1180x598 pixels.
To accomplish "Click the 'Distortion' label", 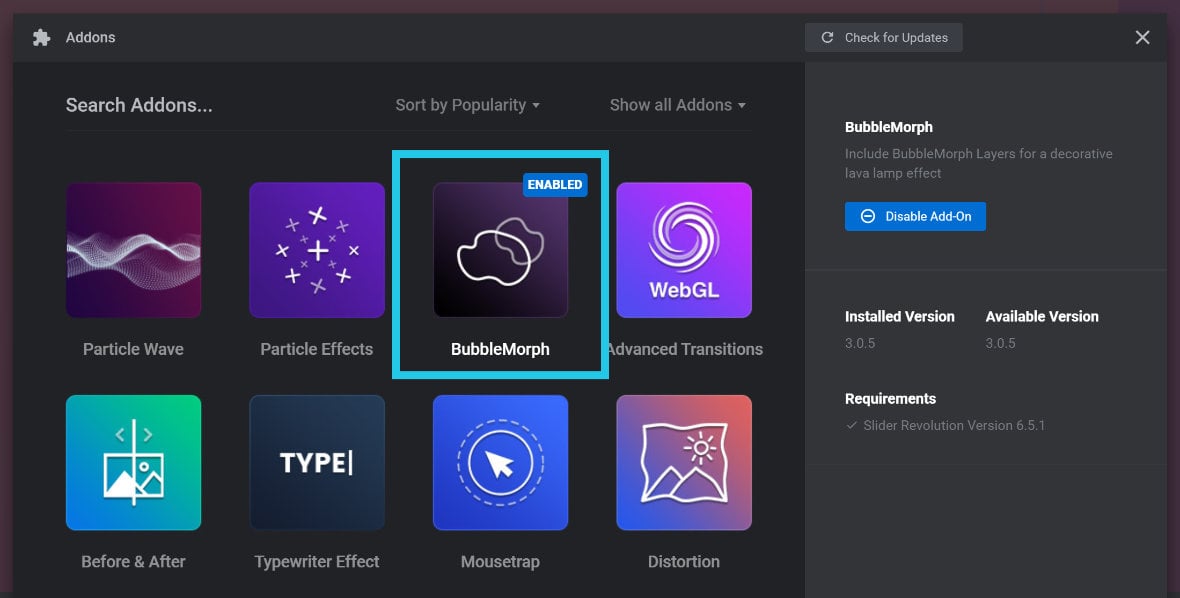I will [x=684, y=562].
